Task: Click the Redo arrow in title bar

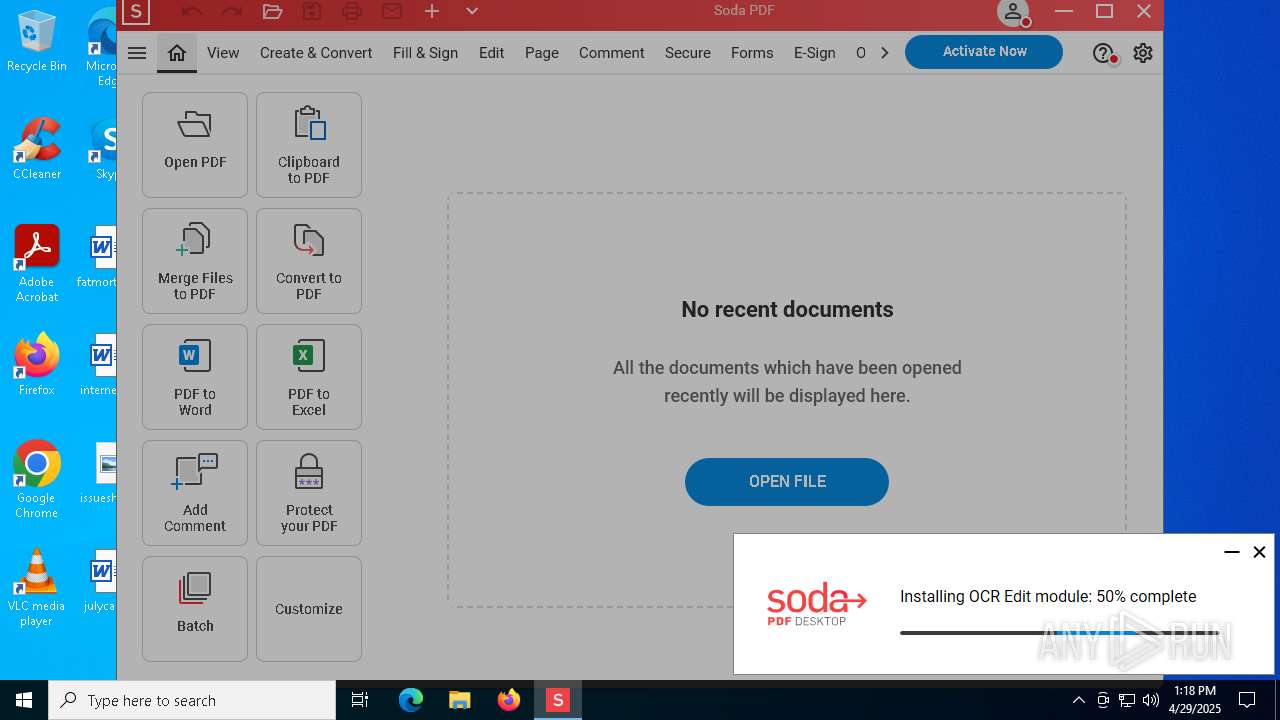Action: click(x=232, y=12)
